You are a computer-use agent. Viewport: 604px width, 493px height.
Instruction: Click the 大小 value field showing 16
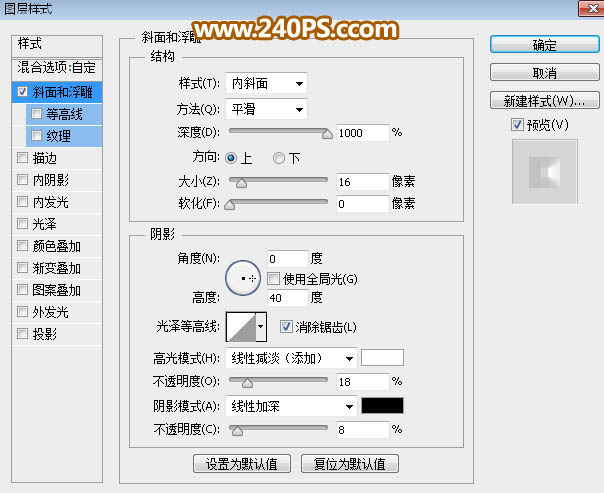pyautogui.click(x=362, y=182)
